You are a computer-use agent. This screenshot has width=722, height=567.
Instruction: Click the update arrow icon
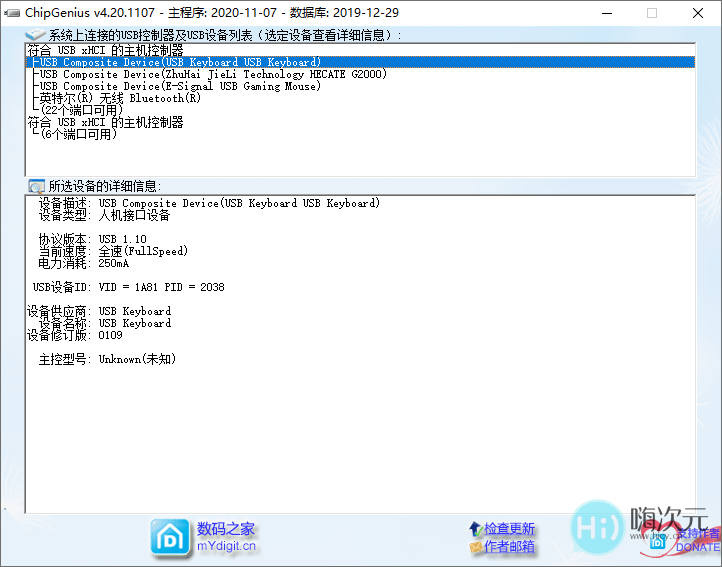476,529
